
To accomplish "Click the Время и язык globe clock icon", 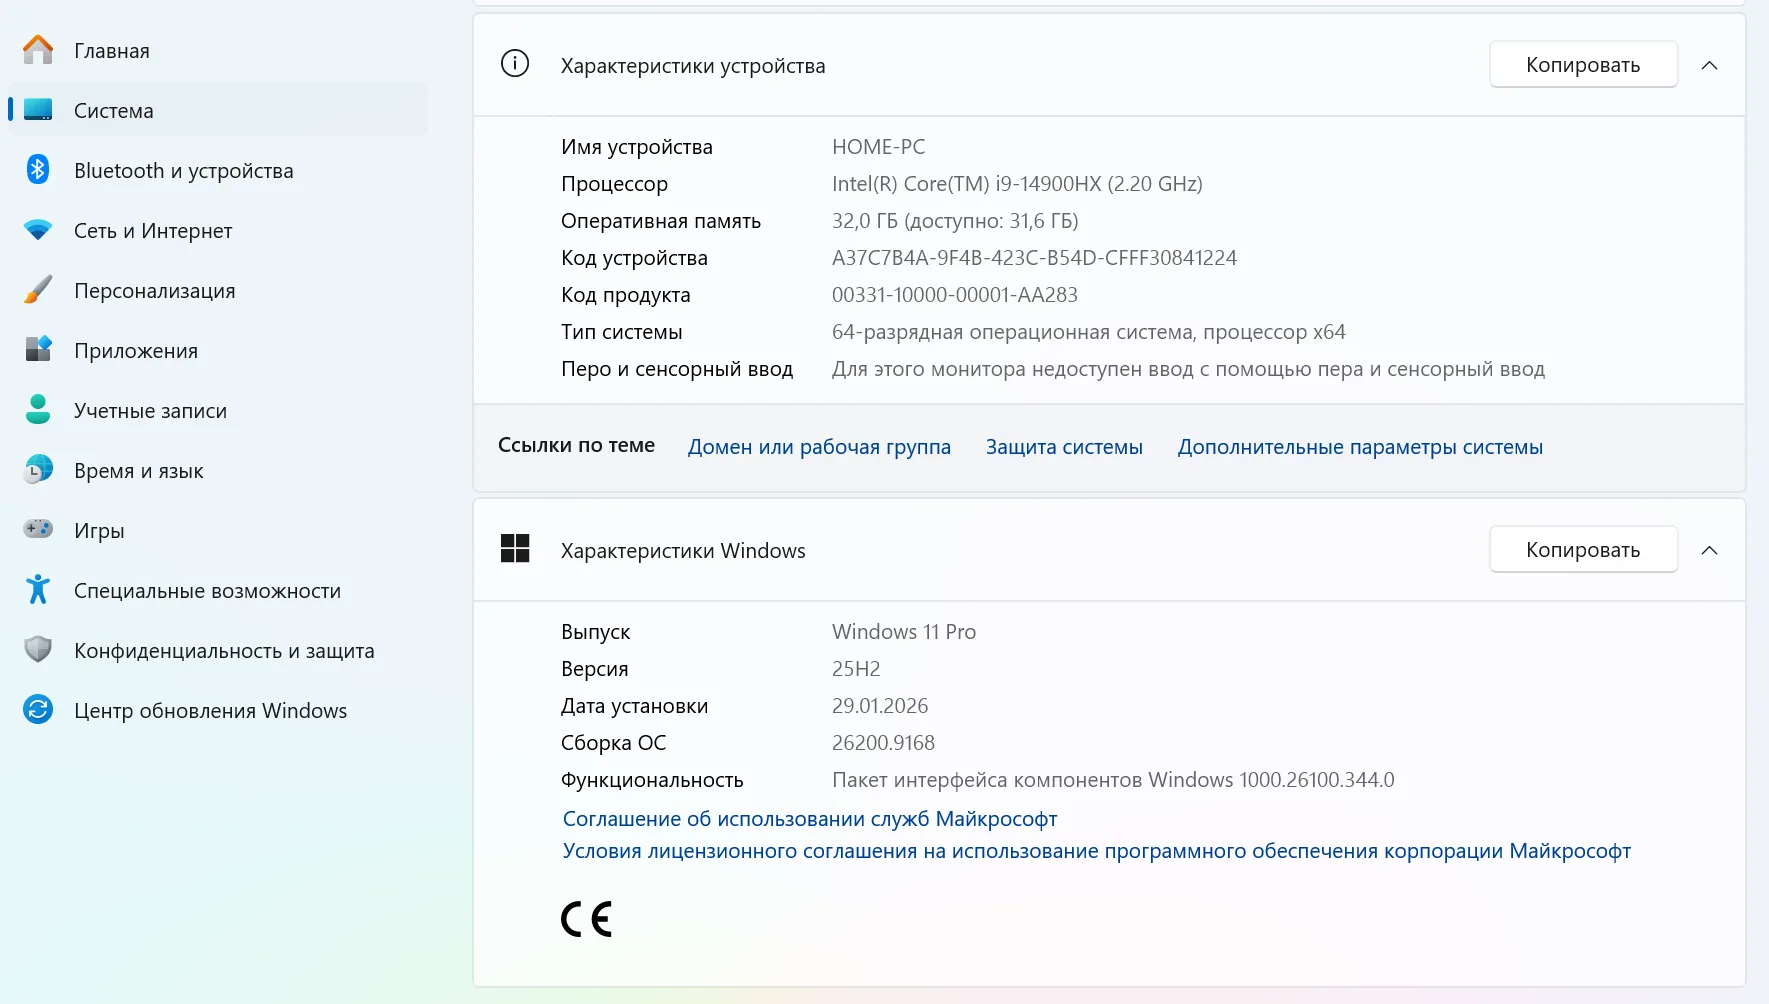I will click(38, 470).
